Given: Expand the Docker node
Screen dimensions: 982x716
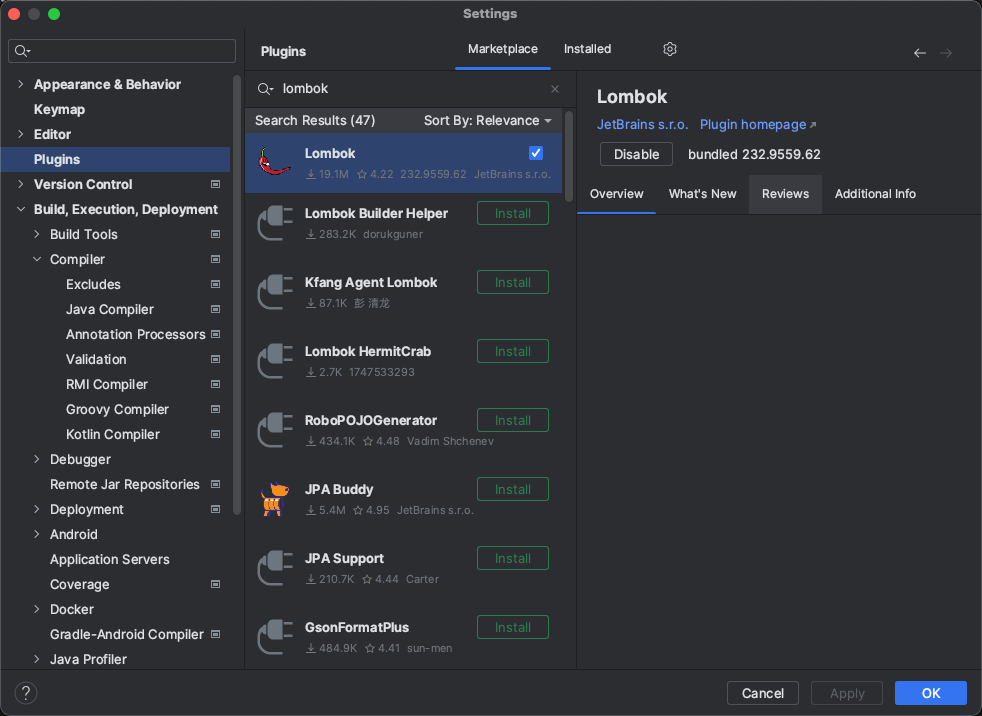Looking at the screenshot, I should (36, 609).
